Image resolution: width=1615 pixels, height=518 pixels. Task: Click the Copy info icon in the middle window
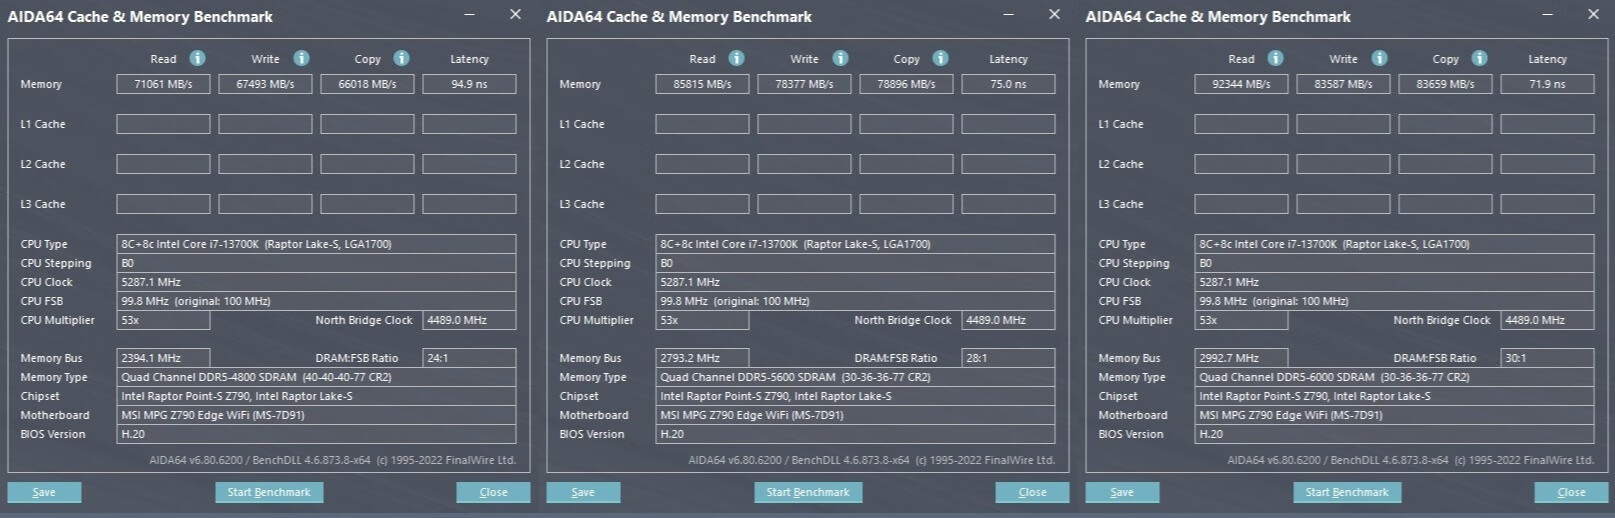point(940,58)
